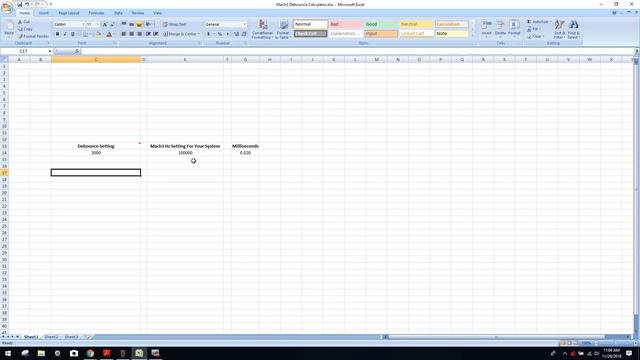640x360 pixels.
Task: Apply the Comma Style format
Action: tap(227, 34)
